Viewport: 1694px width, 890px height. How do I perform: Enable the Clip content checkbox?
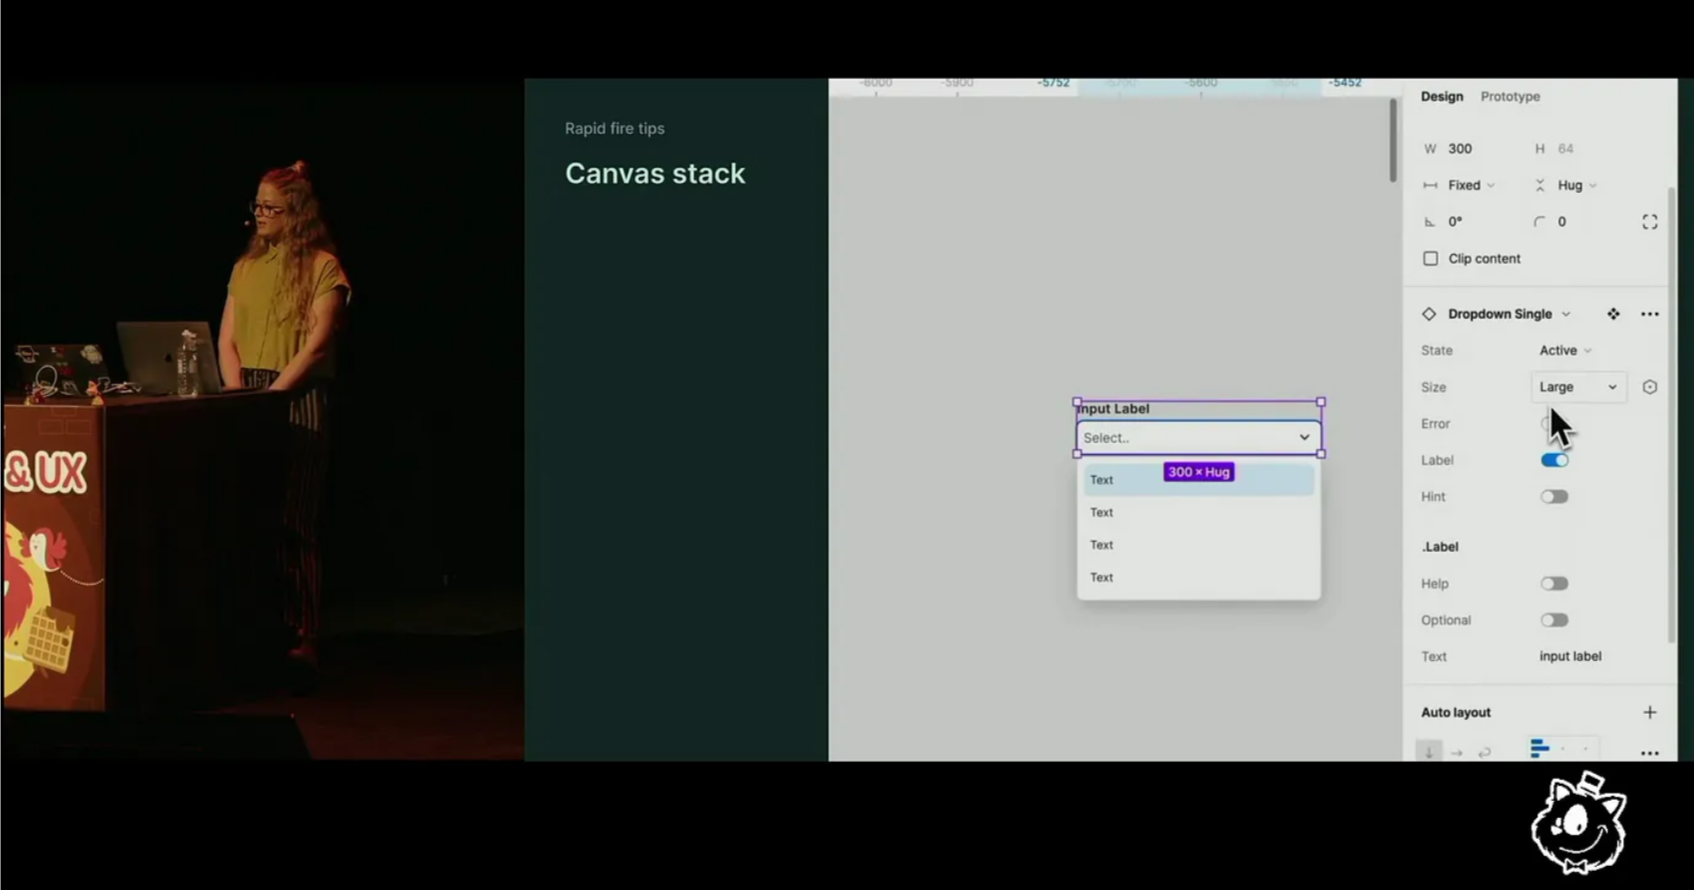coord(1430,258)
